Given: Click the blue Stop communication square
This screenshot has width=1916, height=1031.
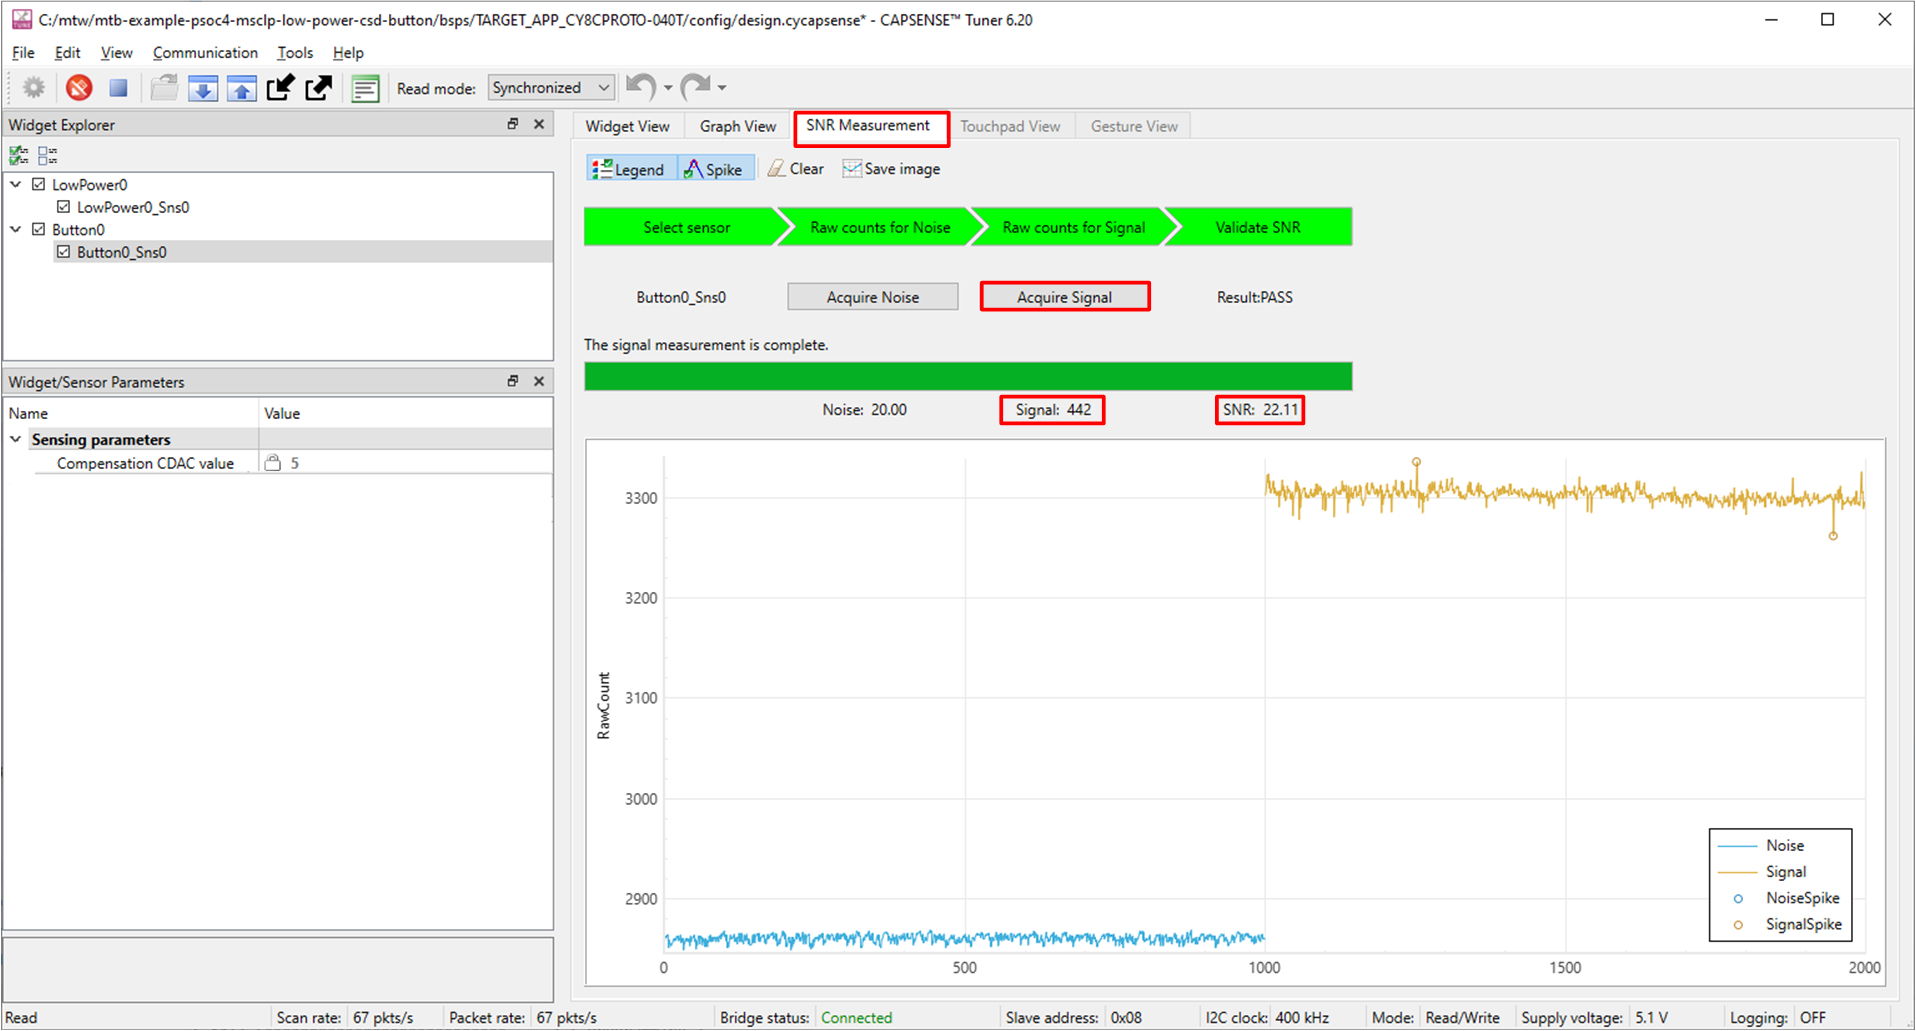Looking at the screenshot, I should (x=118, y=88).
